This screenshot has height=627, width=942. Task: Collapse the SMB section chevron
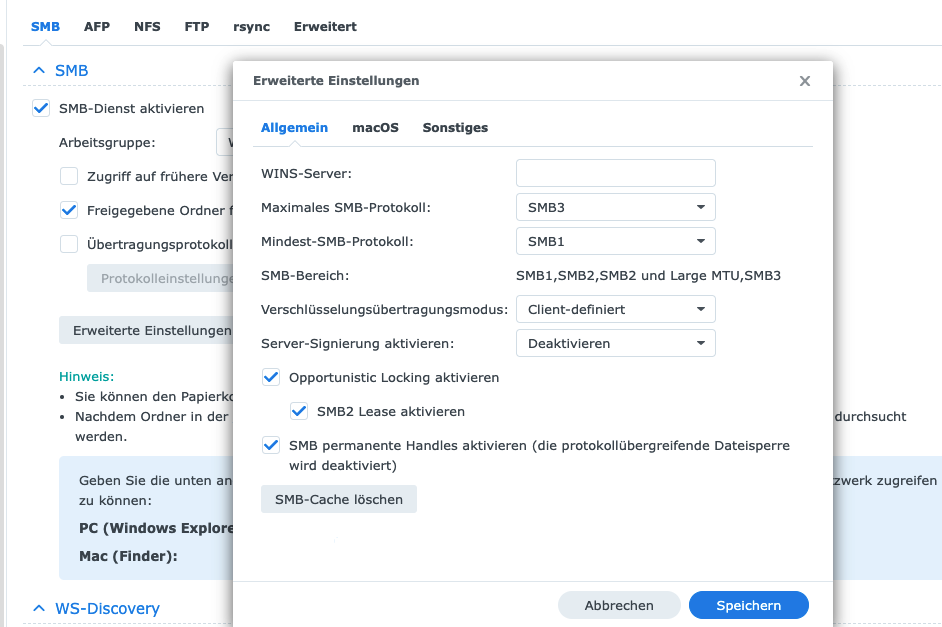39,71
